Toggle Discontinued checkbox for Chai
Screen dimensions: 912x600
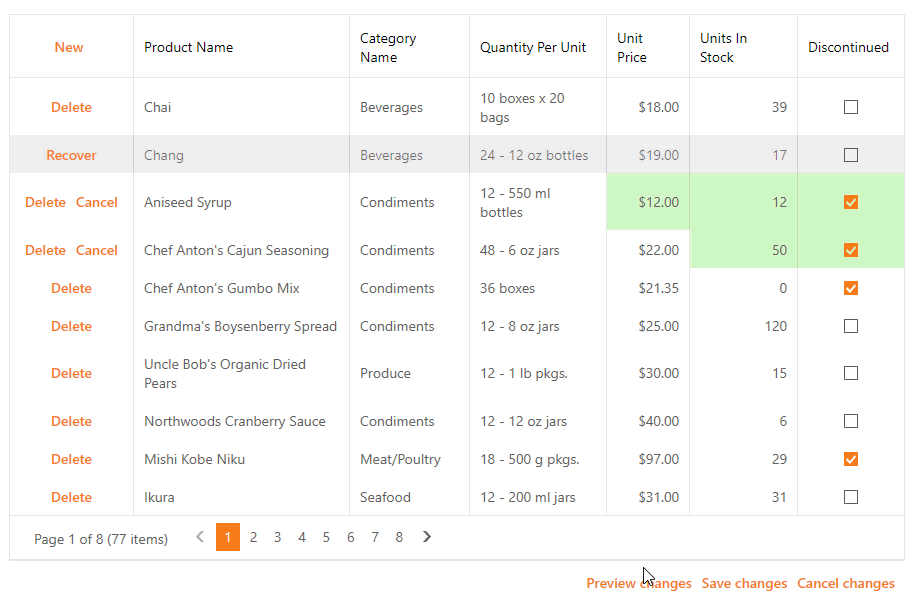(x=850, y=107)
